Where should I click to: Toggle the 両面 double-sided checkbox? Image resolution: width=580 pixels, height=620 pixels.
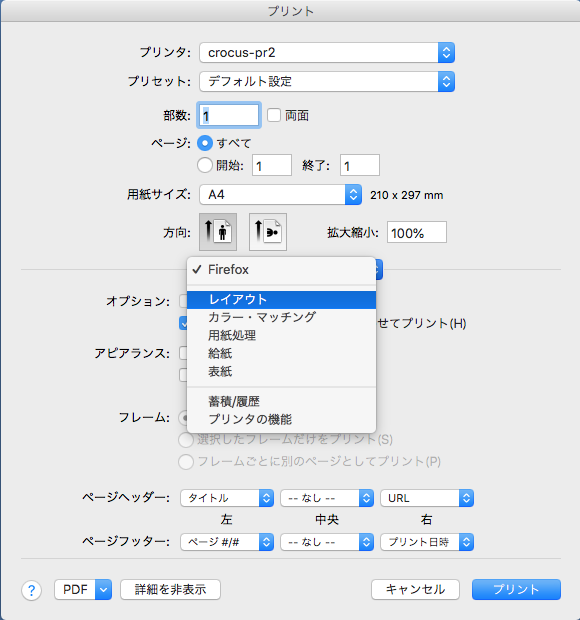274,115
